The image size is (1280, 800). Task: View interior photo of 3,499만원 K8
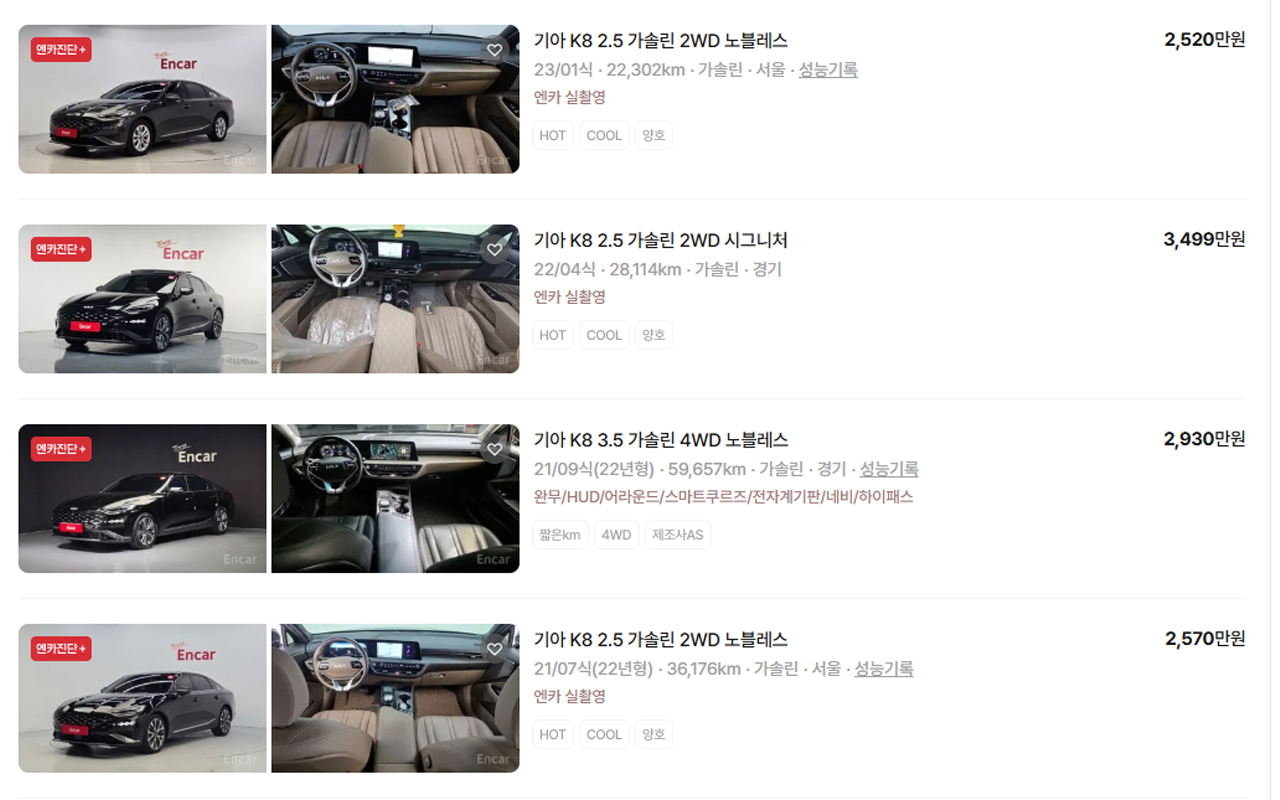(x=395, y=299)
